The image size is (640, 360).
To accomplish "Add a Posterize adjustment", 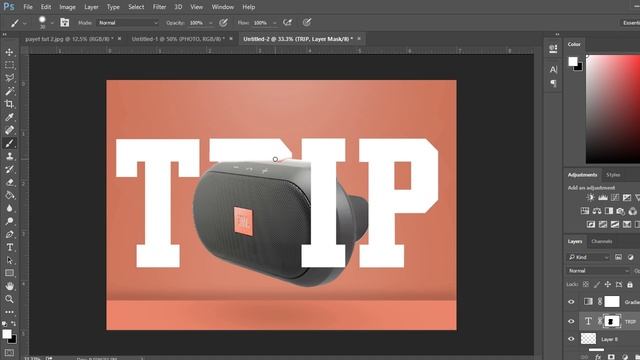I will (602, 224).
